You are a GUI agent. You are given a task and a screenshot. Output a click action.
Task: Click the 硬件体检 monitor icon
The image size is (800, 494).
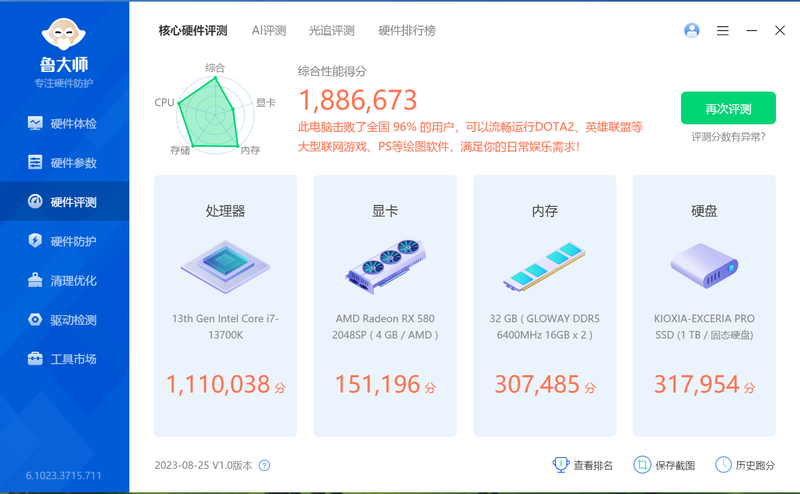point(35,123)
